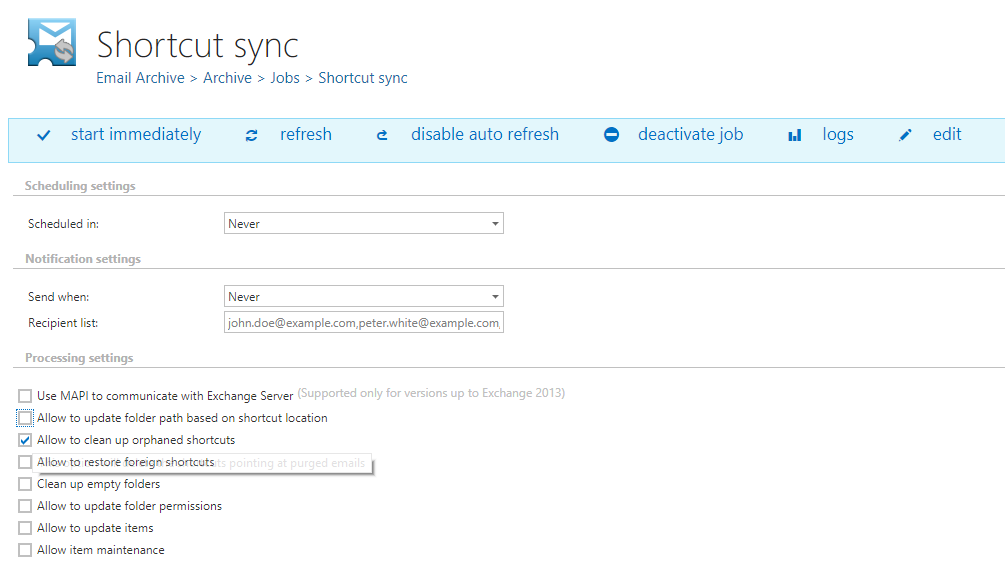1005x563 pixels.
Task: Open the Scheduled in dropdown
Action: (x=364, y=224)
